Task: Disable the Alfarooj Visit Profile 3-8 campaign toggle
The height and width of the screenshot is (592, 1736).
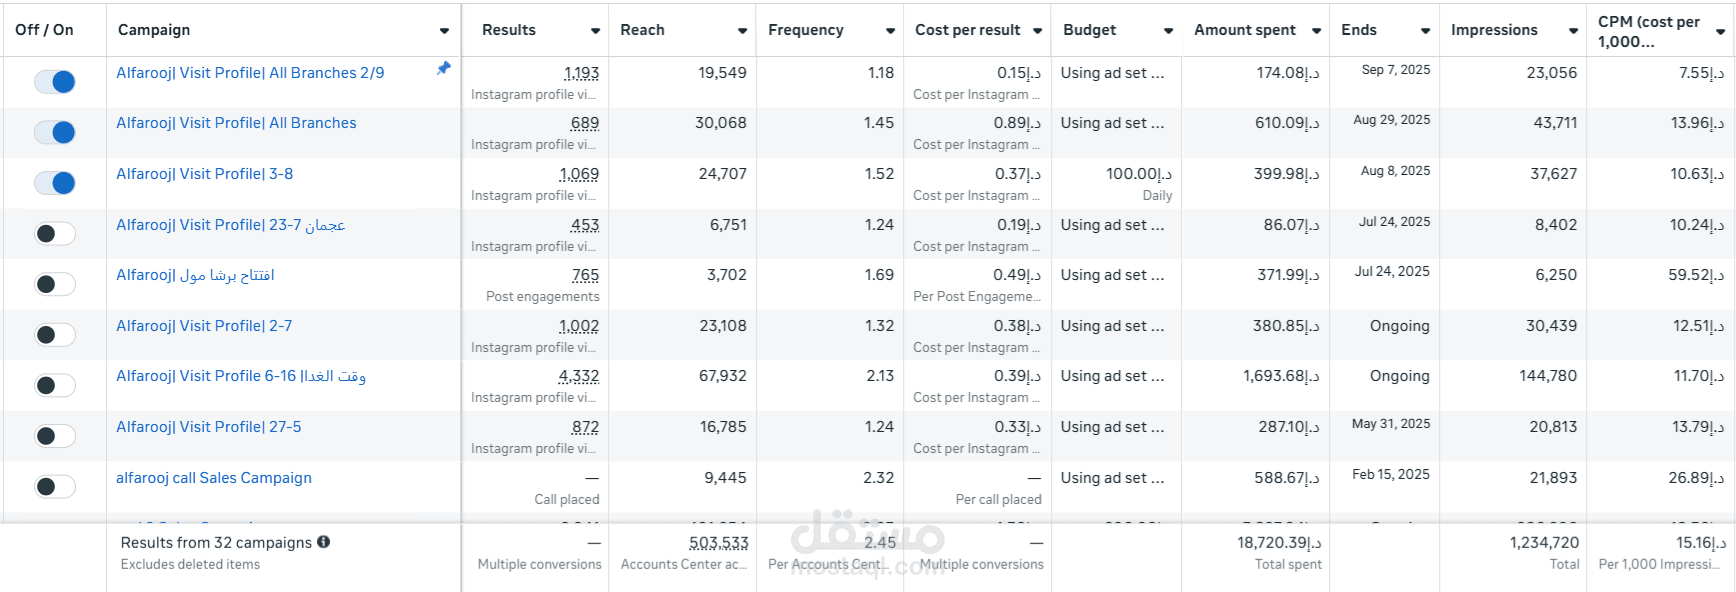Action: pos(55,183)
